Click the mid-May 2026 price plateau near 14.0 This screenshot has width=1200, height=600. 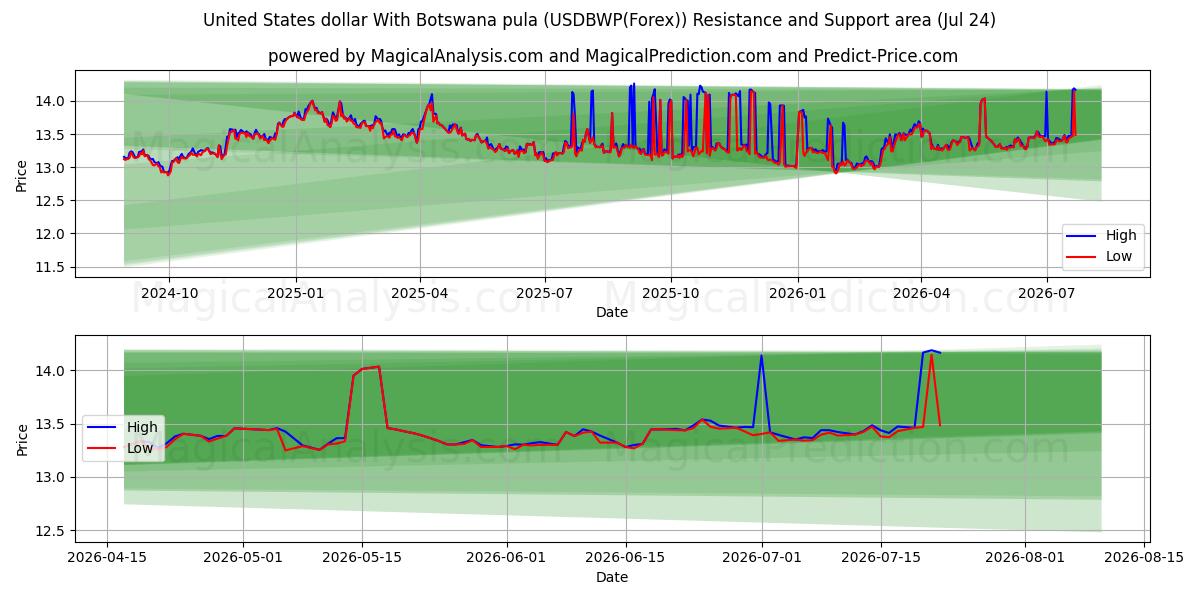point(366,369)
